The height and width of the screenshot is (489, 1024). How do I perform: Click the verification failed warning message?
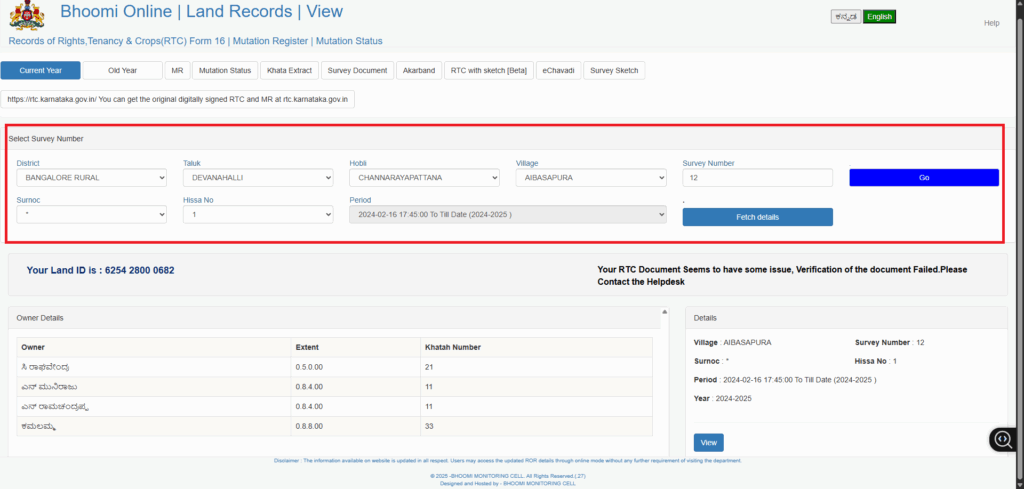coord(782,276)
